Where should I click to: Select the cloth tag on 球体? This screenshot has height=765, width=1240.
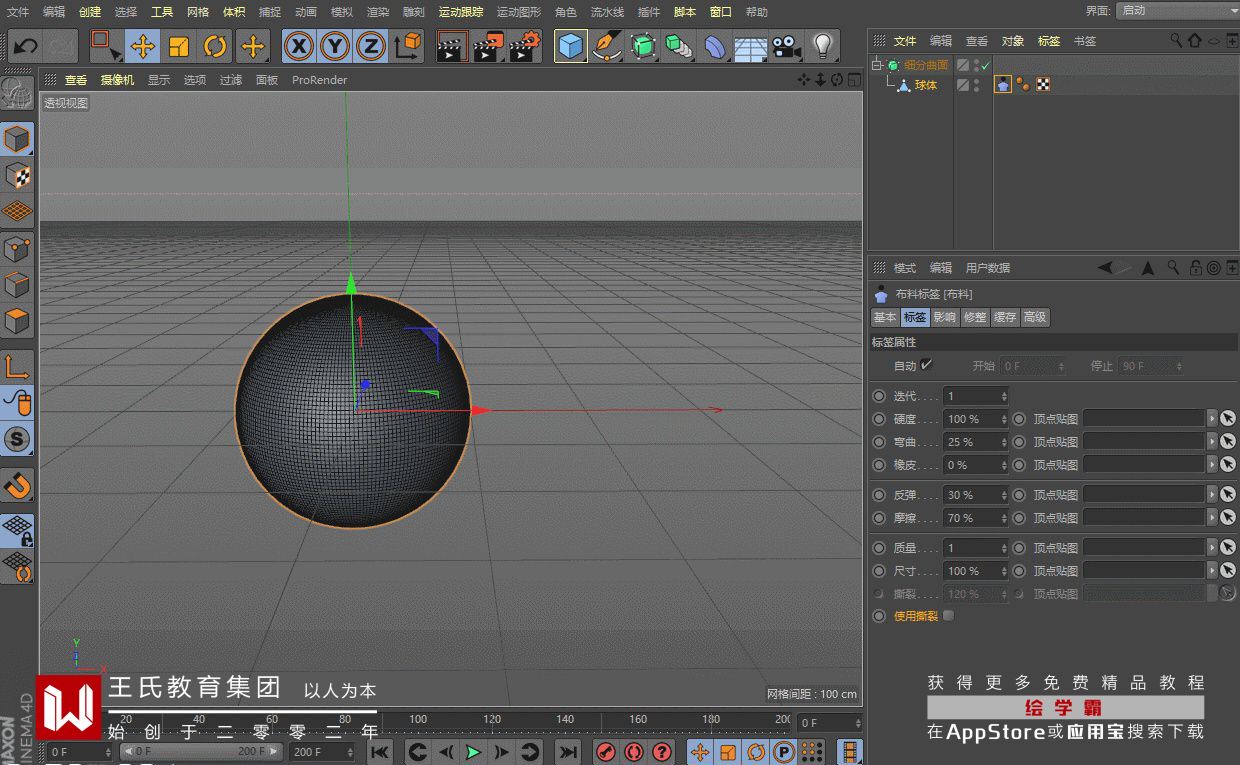[1003, 85]
